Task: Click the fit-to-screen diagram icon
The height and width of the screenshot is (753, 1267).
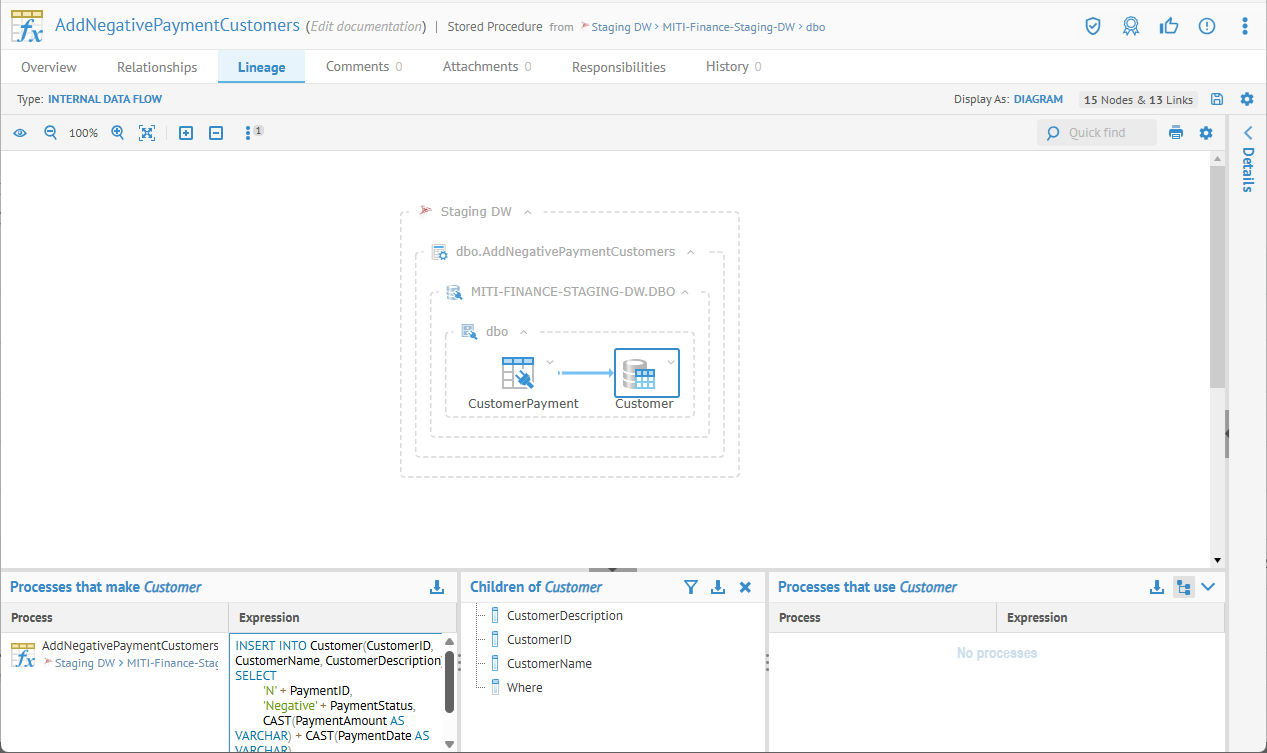Action: (147, 132)
